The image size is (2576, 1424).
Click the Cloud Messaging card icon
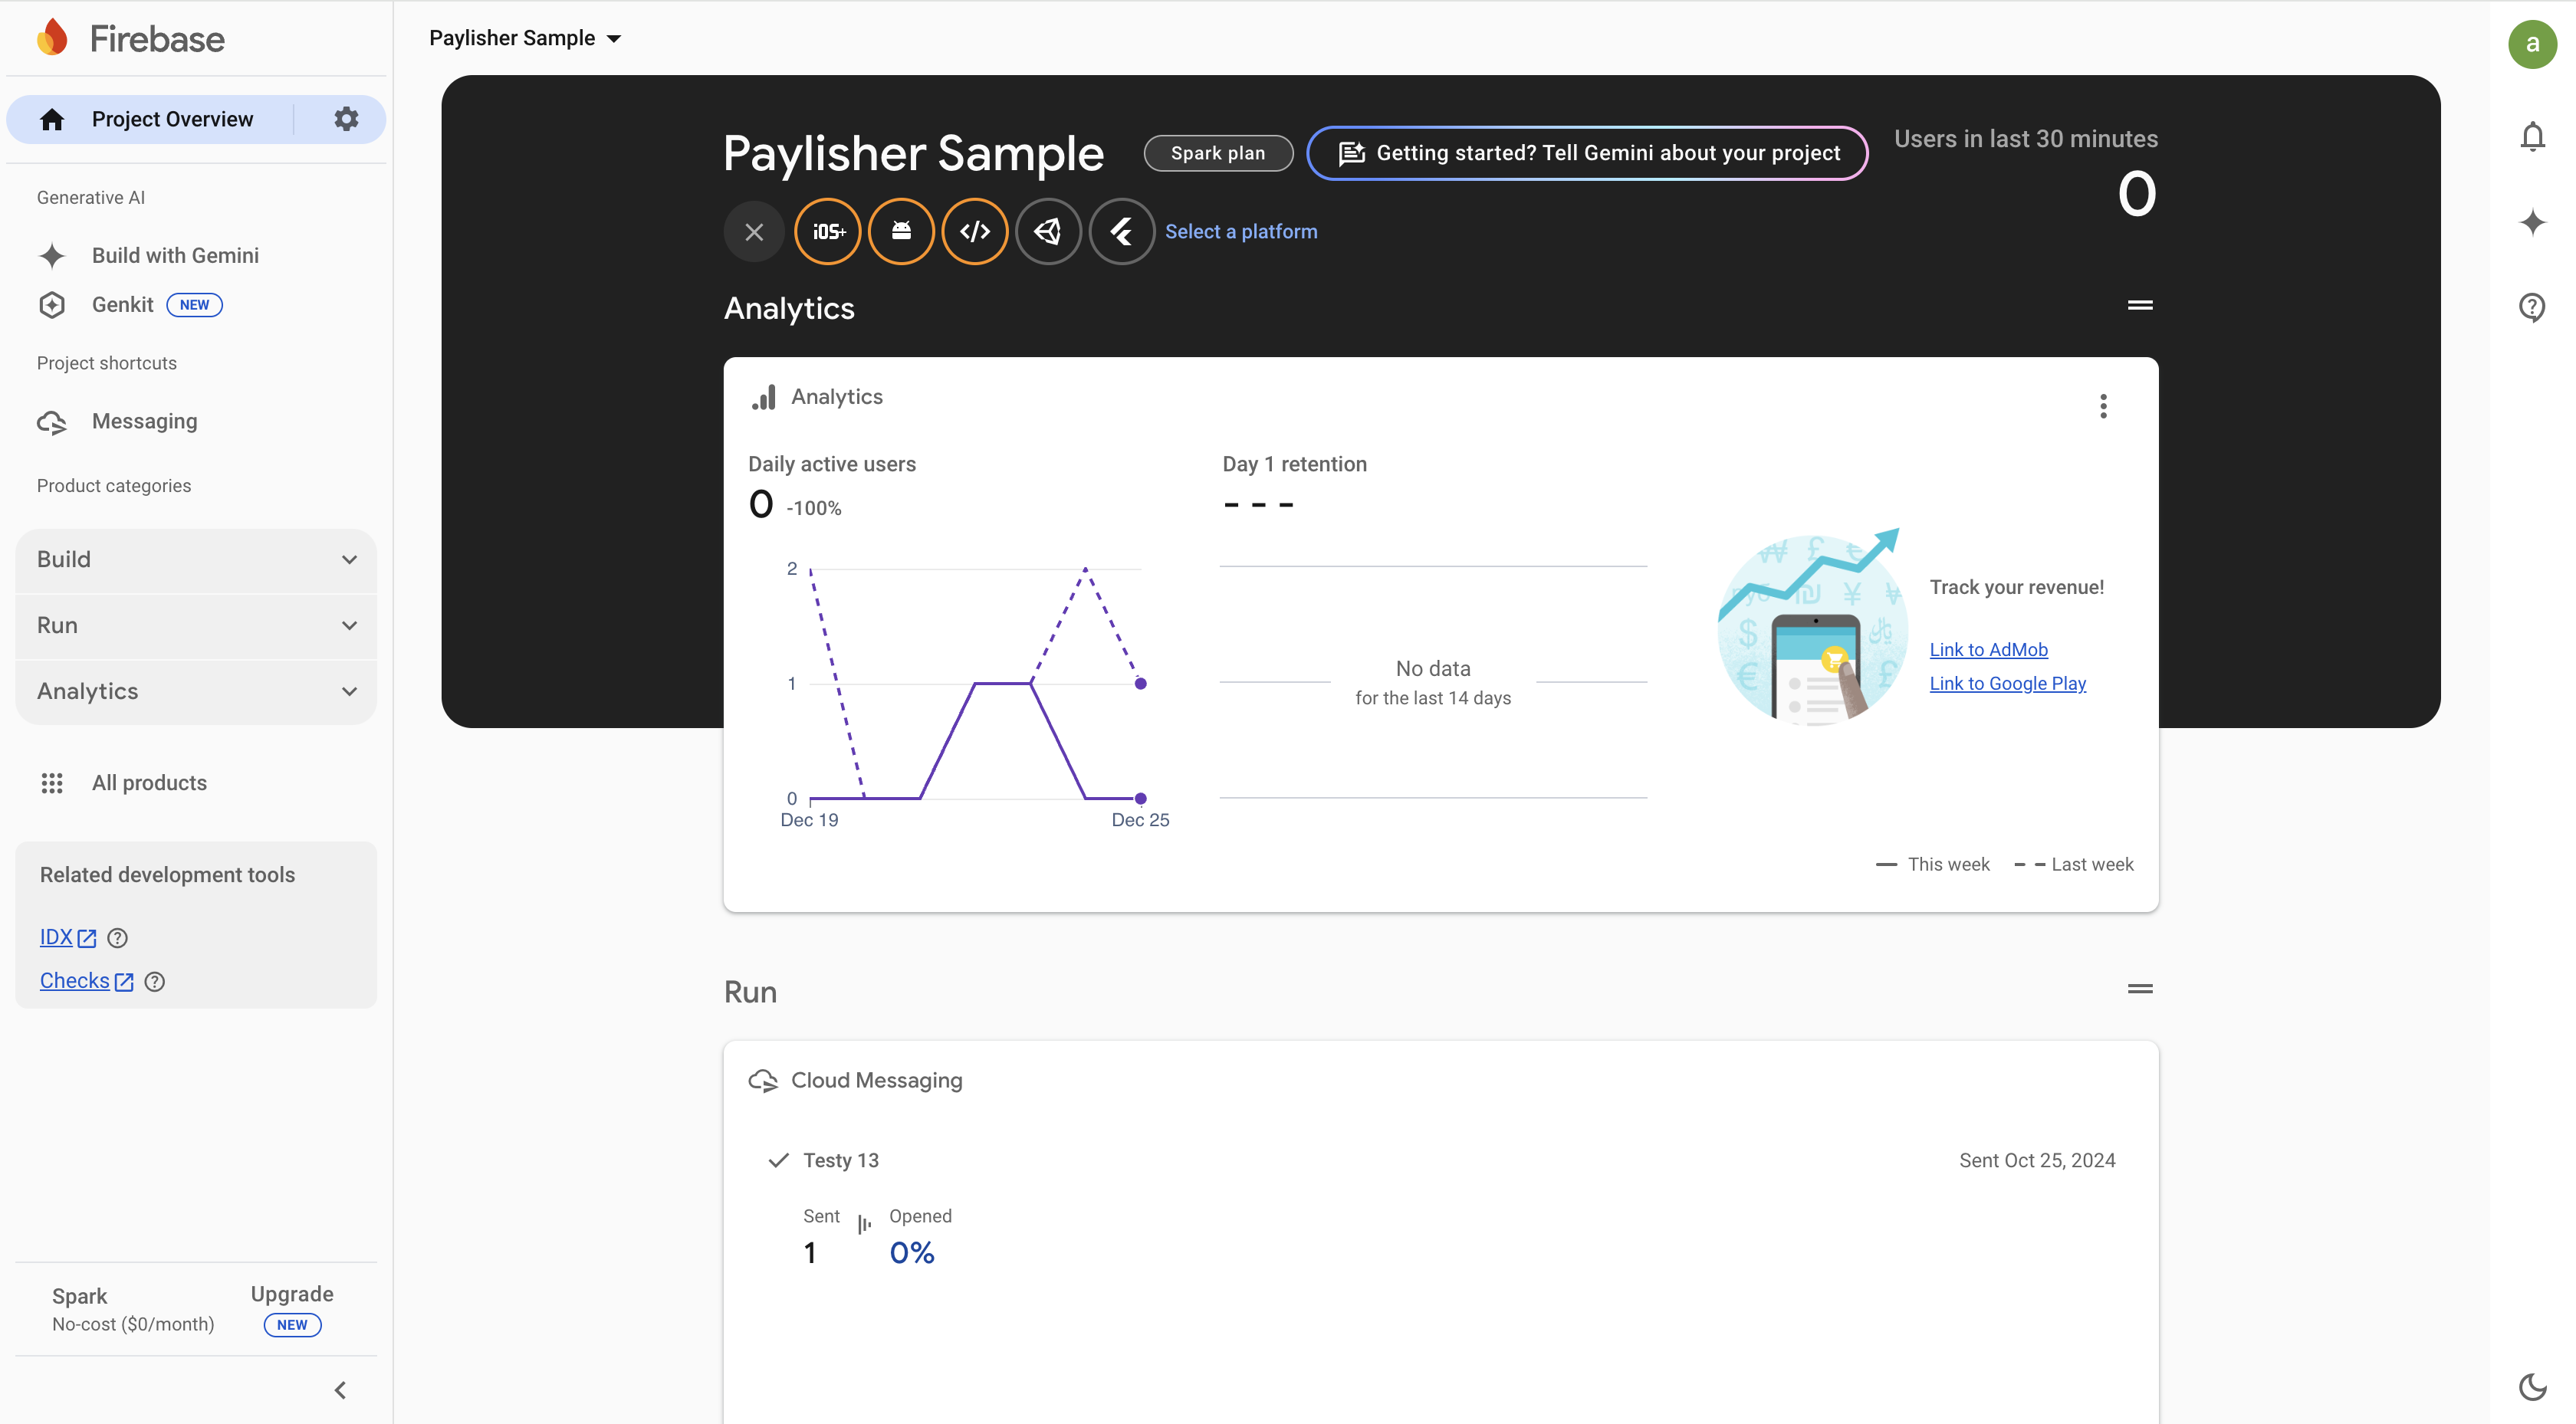(764, 1081)
